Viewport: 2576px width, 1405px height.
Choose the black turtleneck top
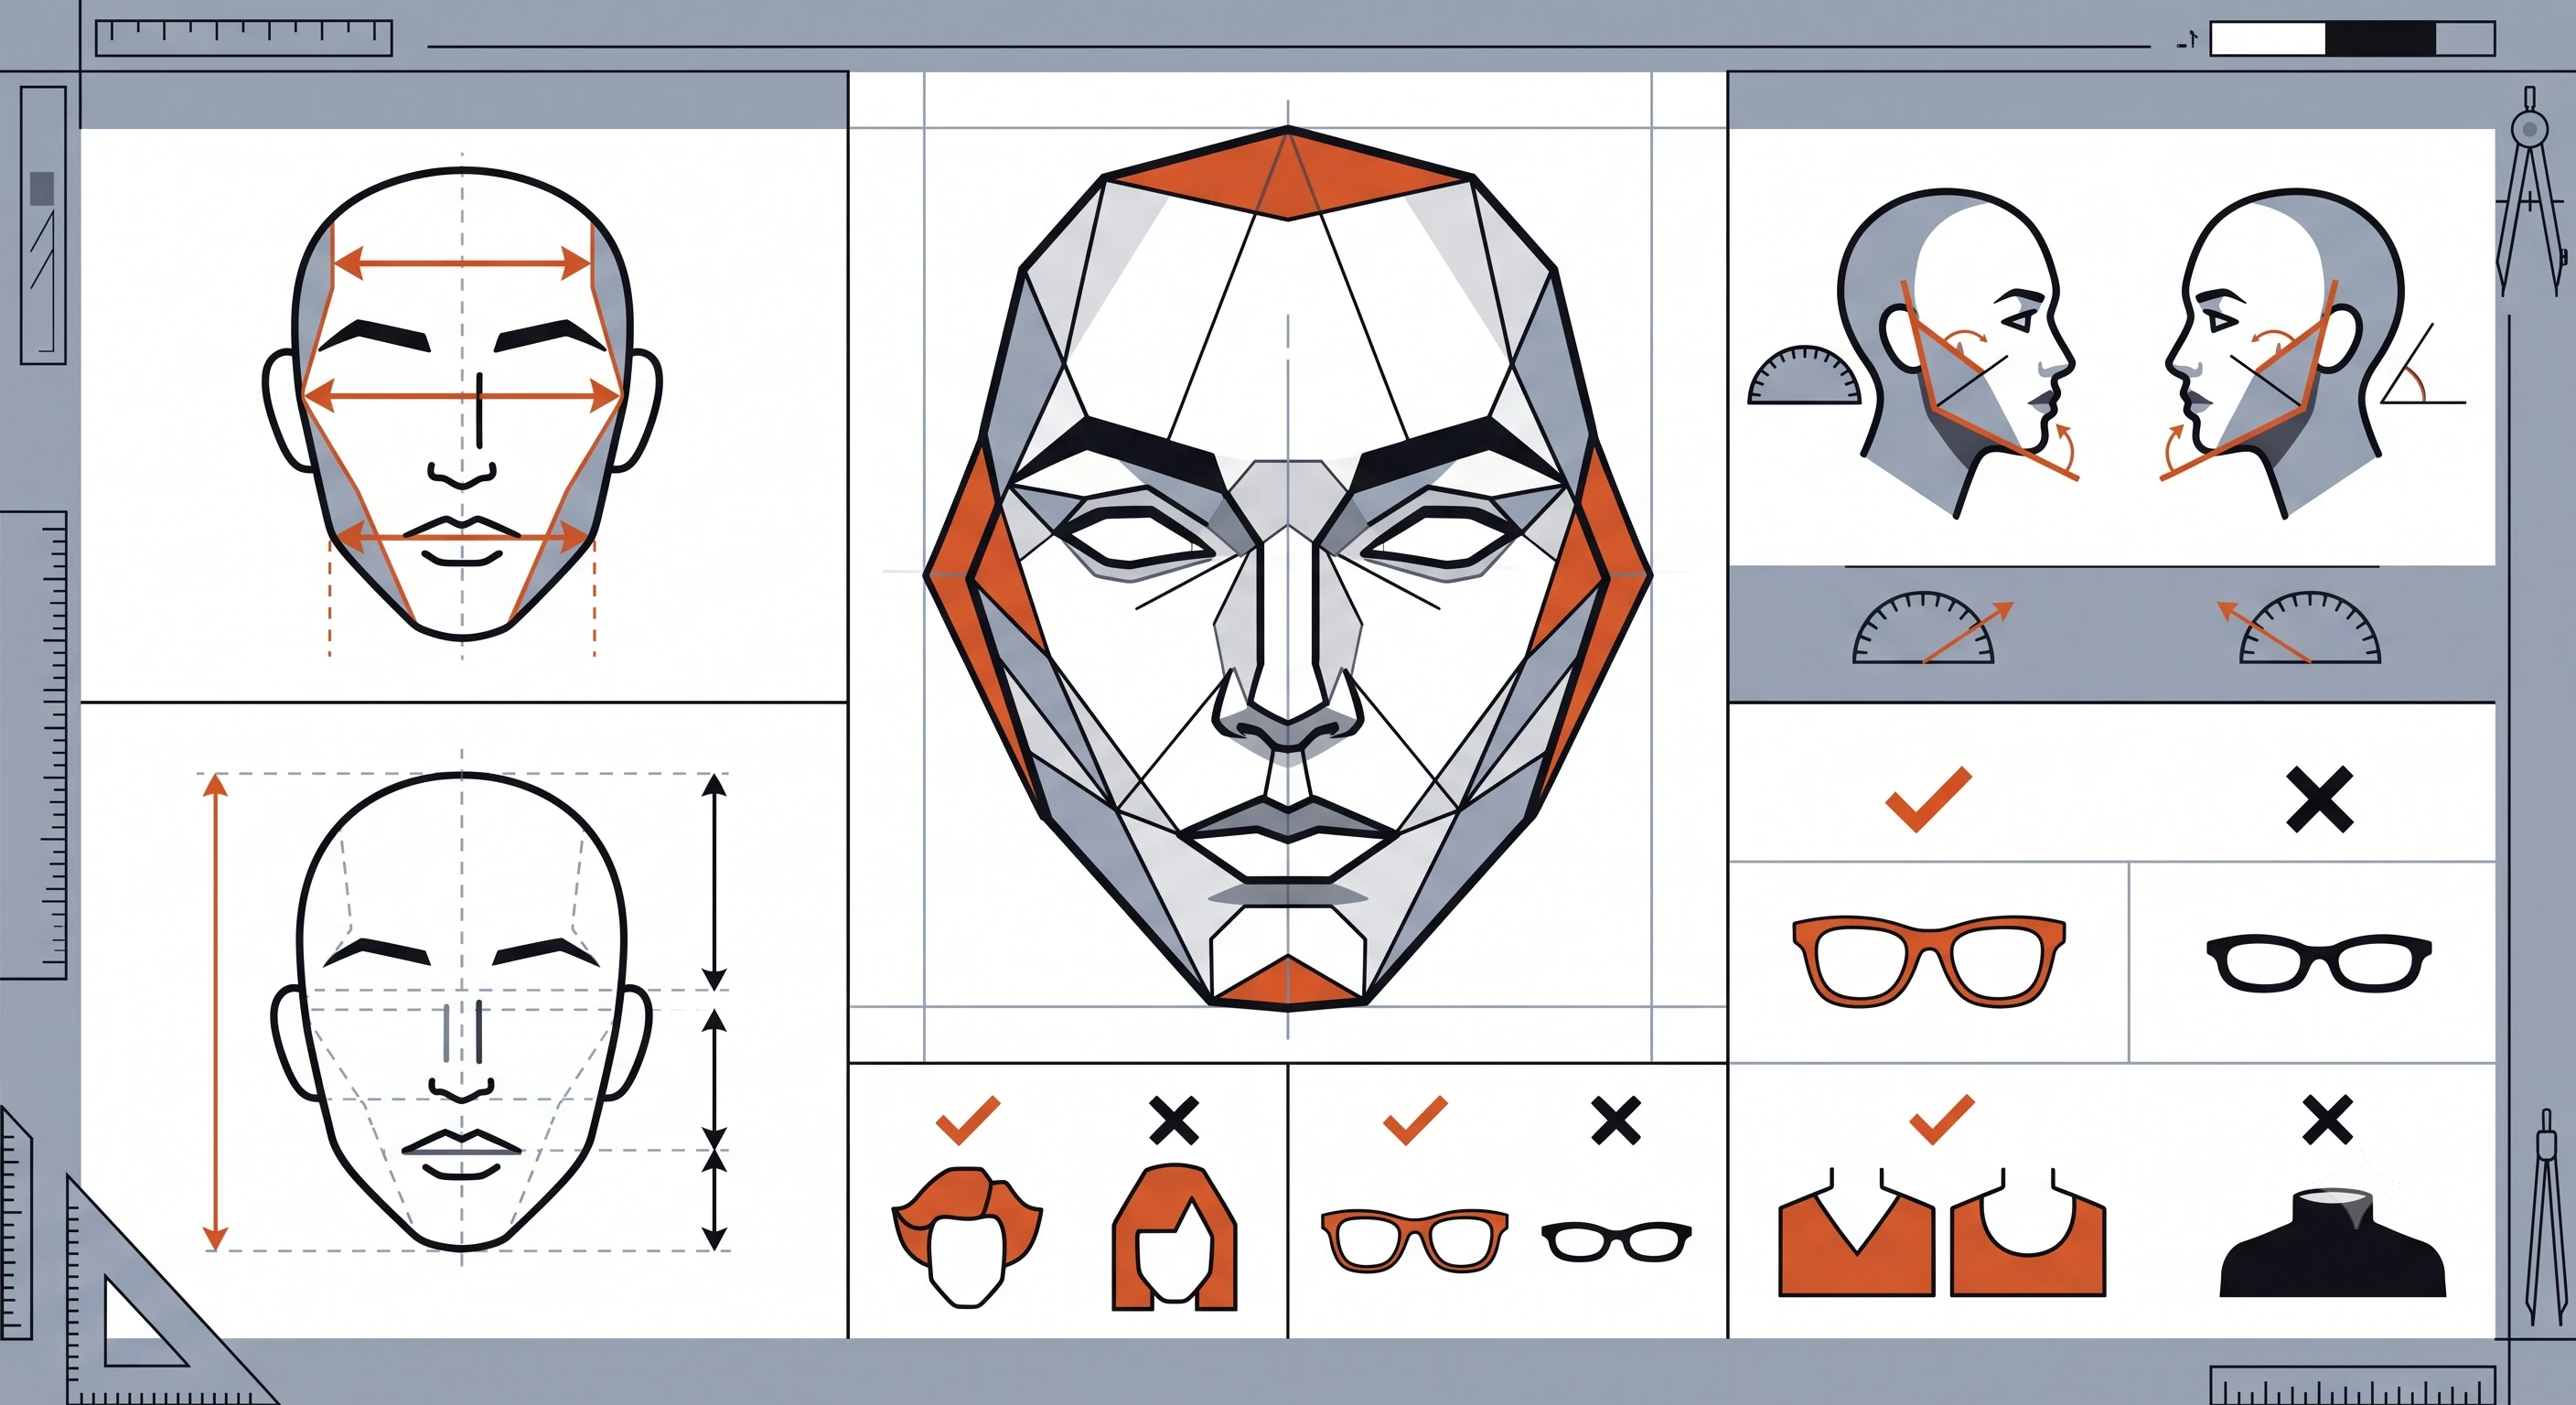2333,1243
